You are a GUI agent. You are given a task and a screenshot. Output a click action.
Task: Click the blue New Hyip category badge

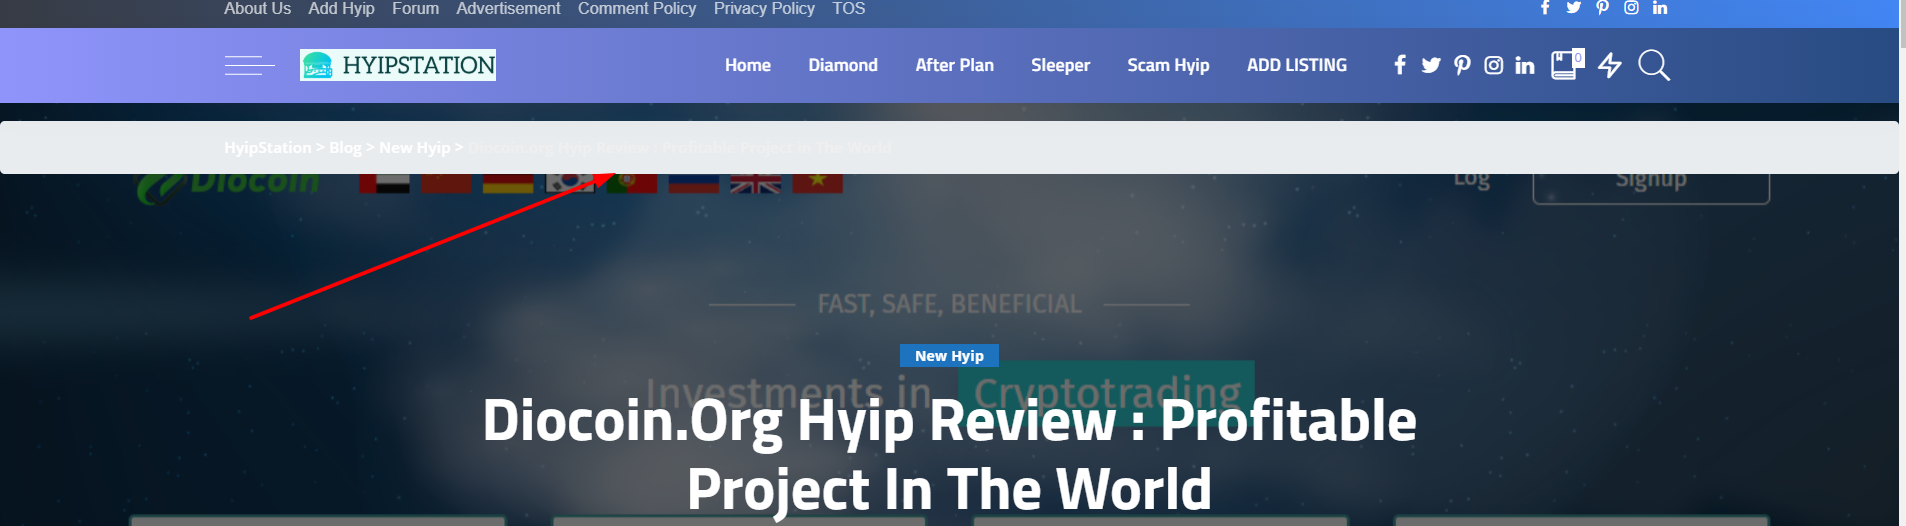click(x=949, y=356)
